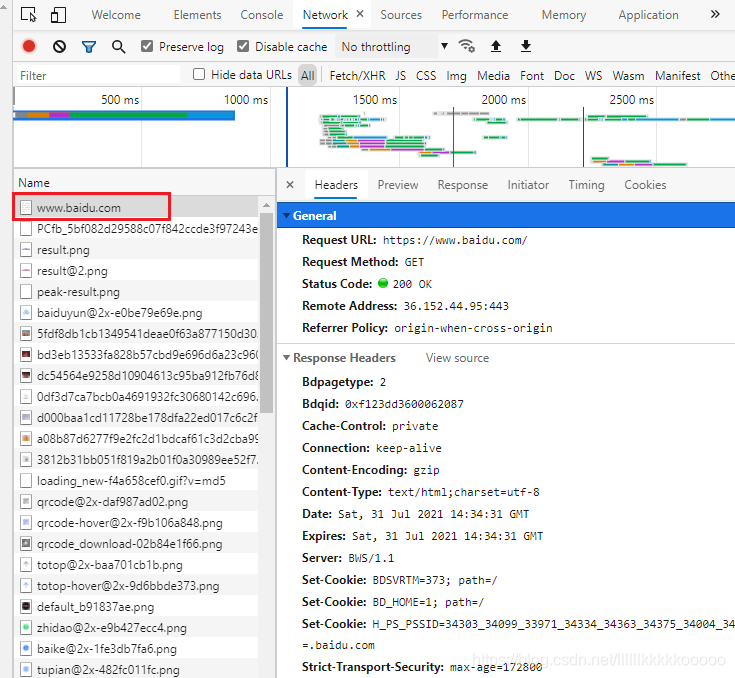Select zhidao@2x-e9b427ecc4.png request
This screenshot has height=678, width=735.
[x=137, y=628]
